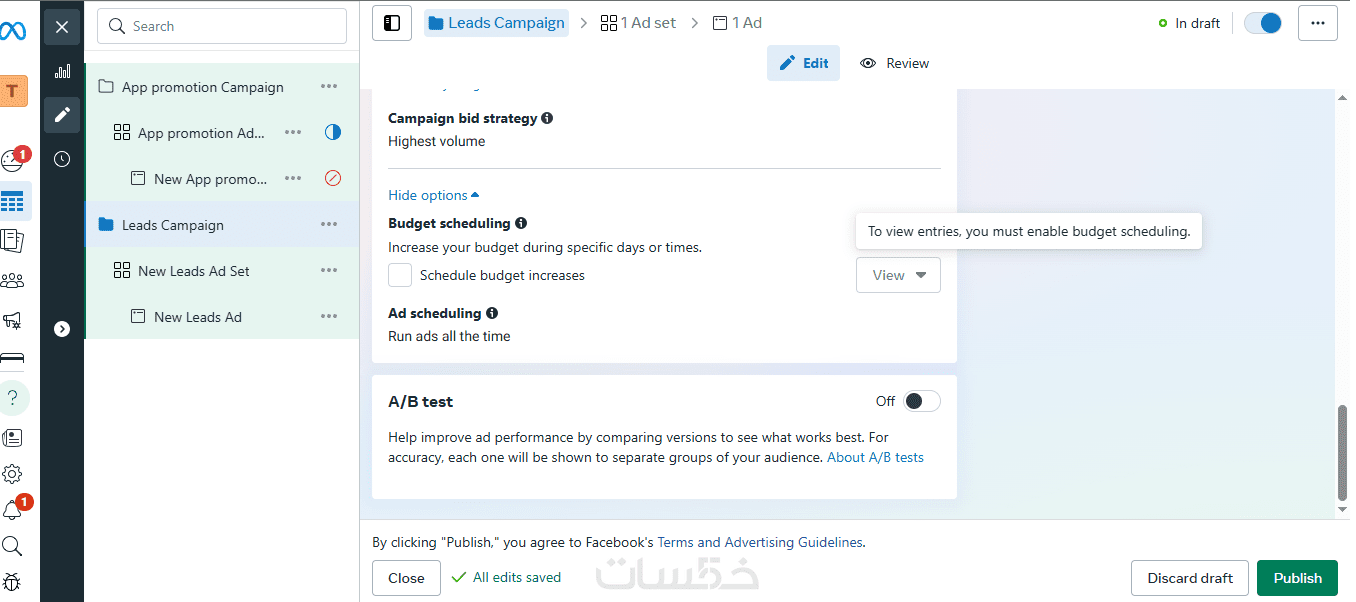Viewport: 1356px width, 602px height.
Task: Turn on the A/B test switch
Action: pyautogui.click(x=921, y=401)
